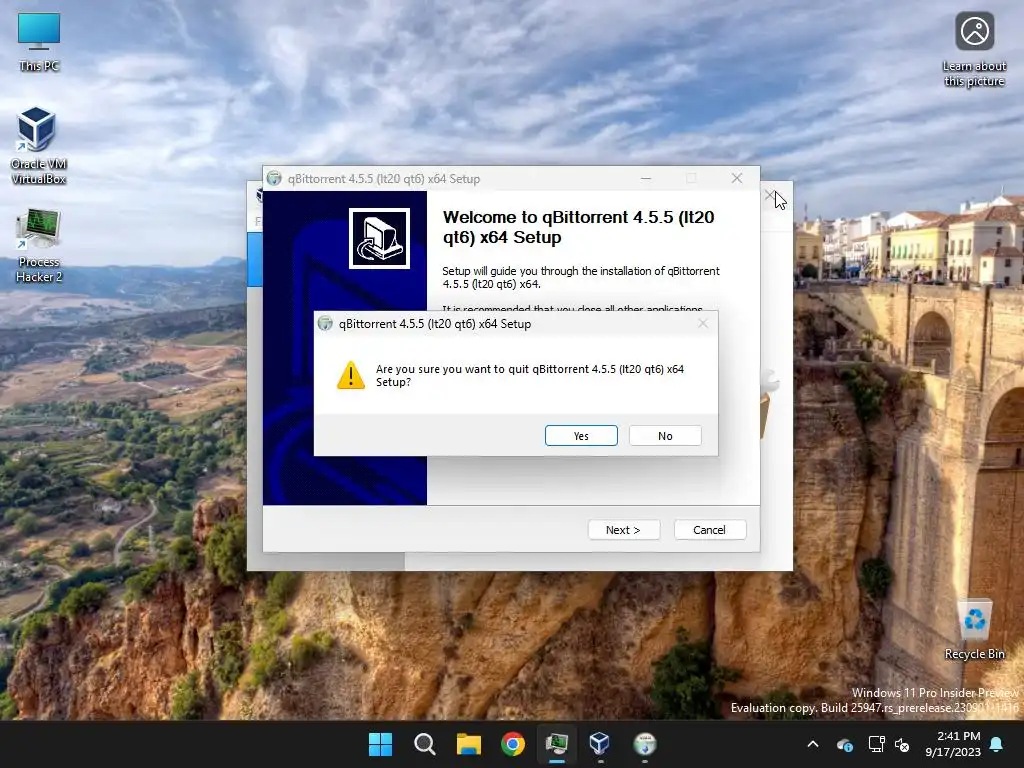The width and height of the screenshot is (1024, 768).
Task: Click the "Welcome to qBittorrent 4.5.5" heading
Action: point(579,227)
